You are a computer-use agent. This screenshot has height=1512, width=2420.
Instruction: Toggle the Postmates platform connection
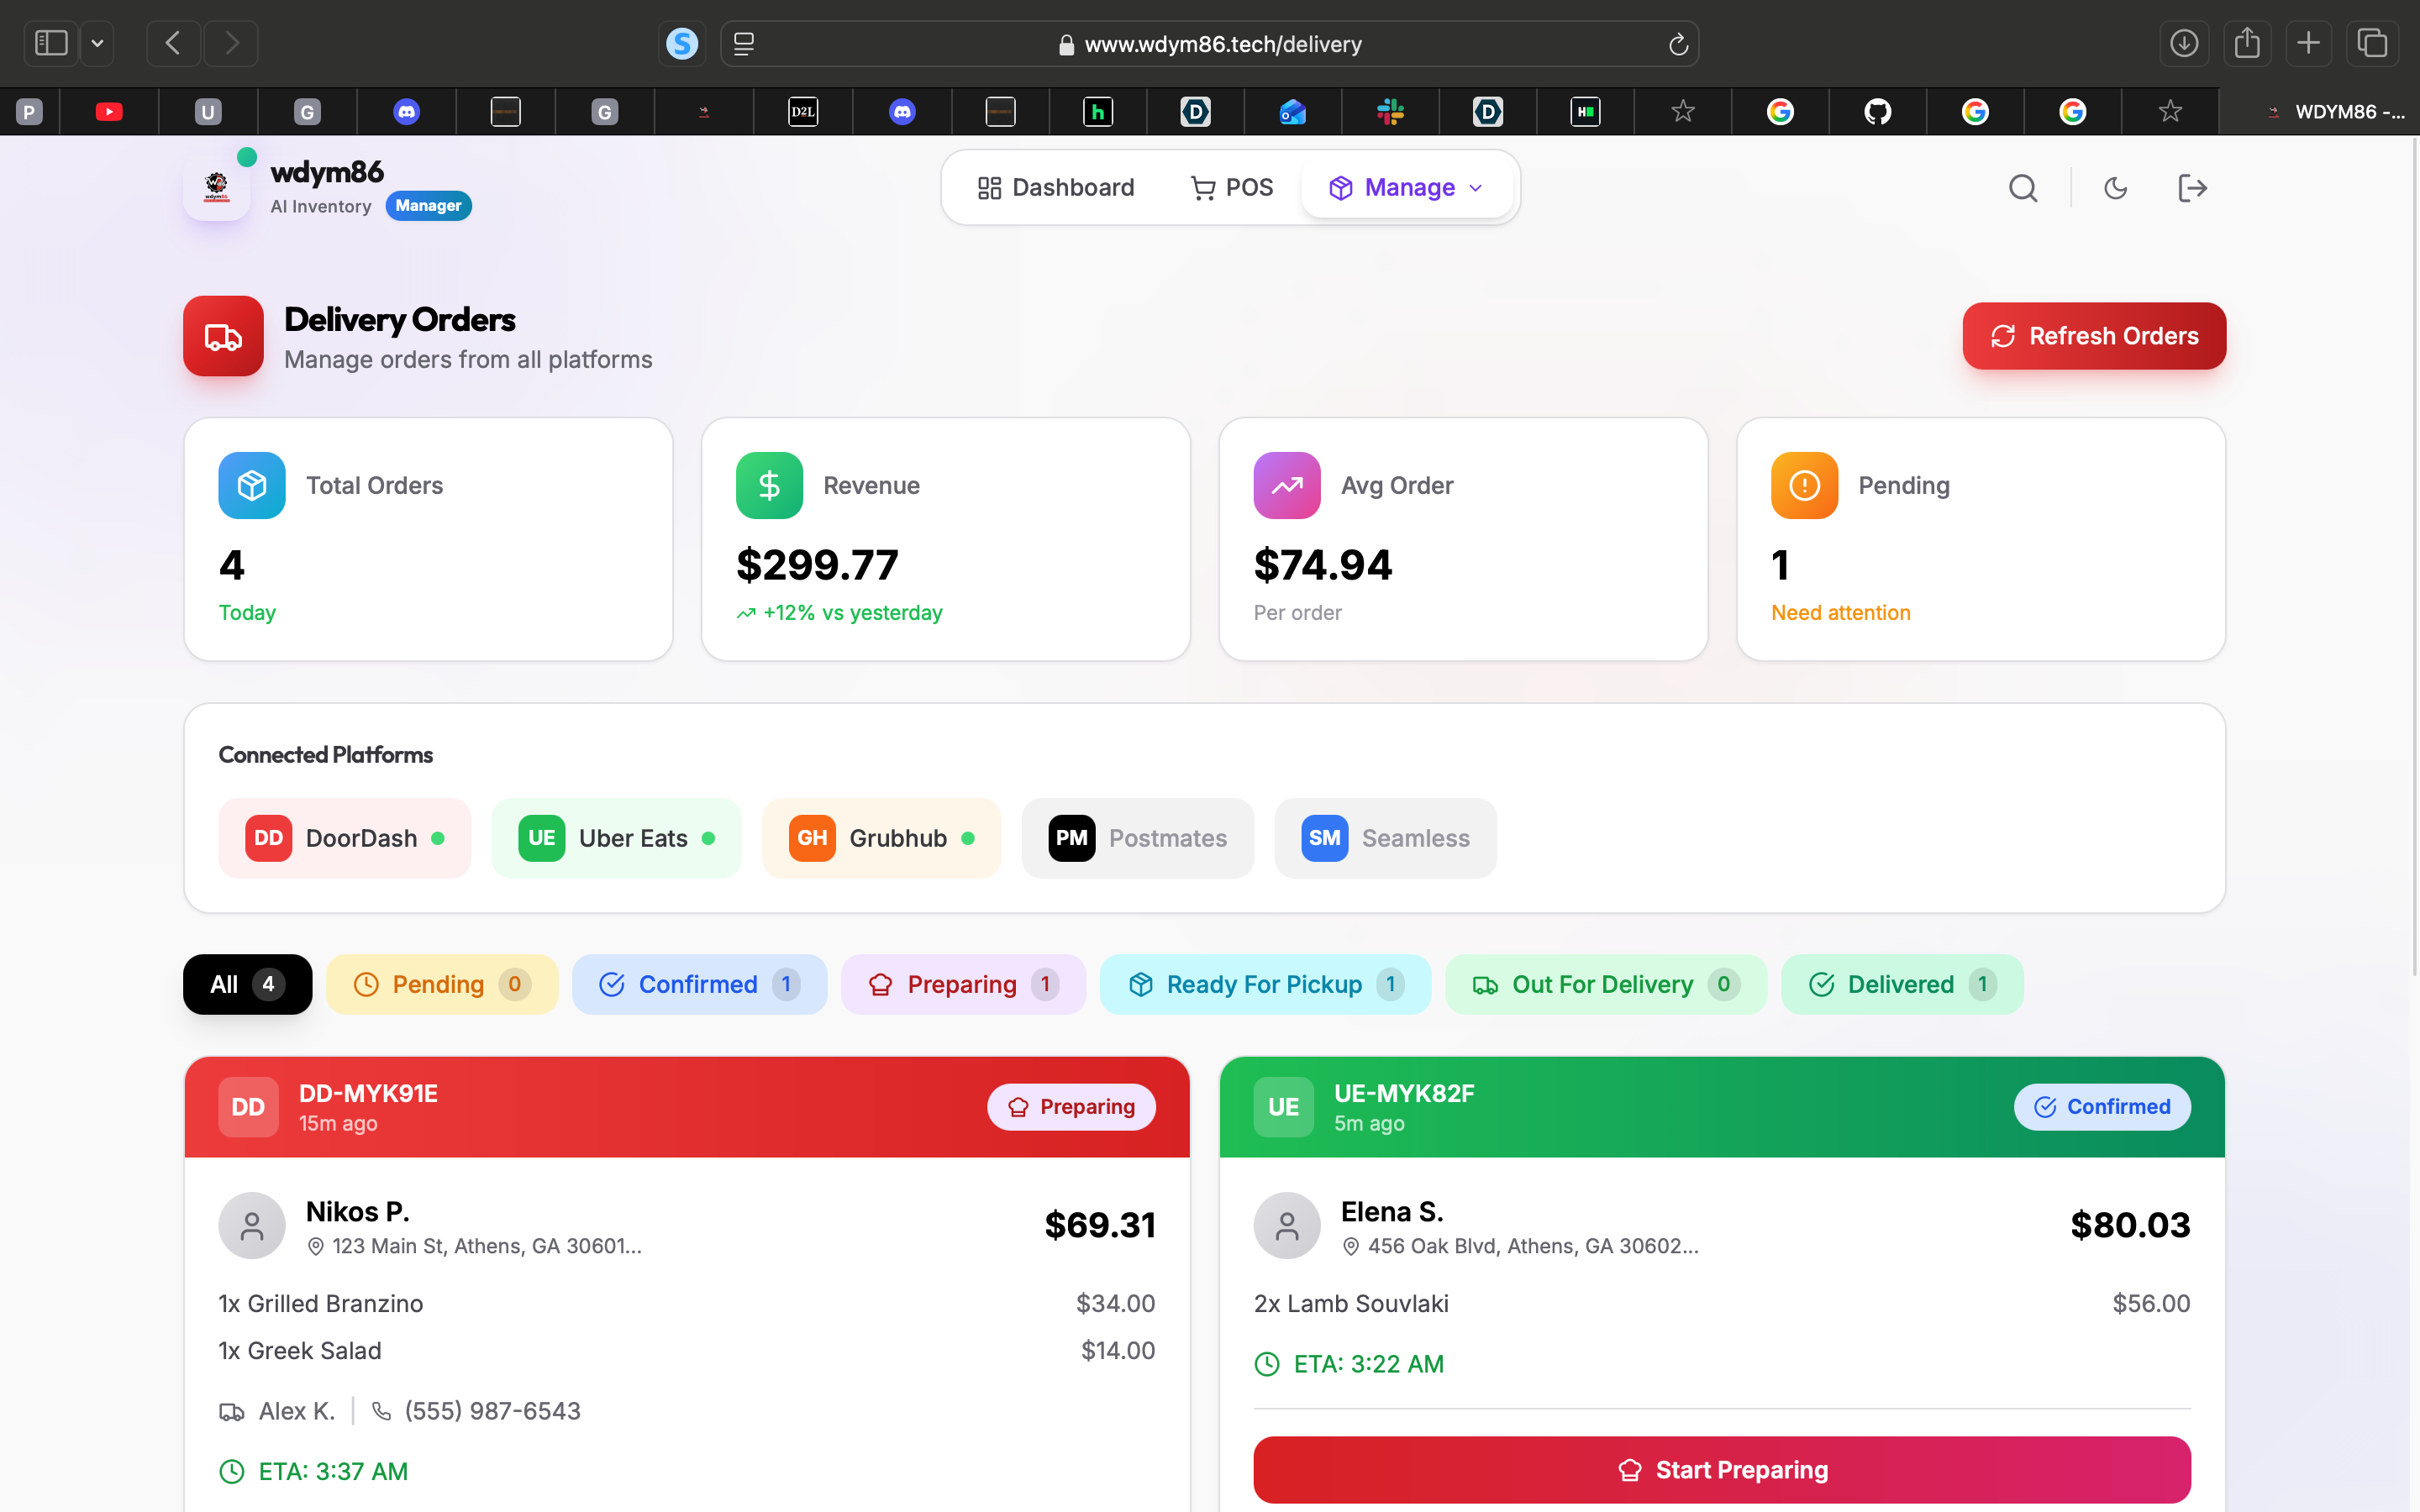(x=1137, y=838)
